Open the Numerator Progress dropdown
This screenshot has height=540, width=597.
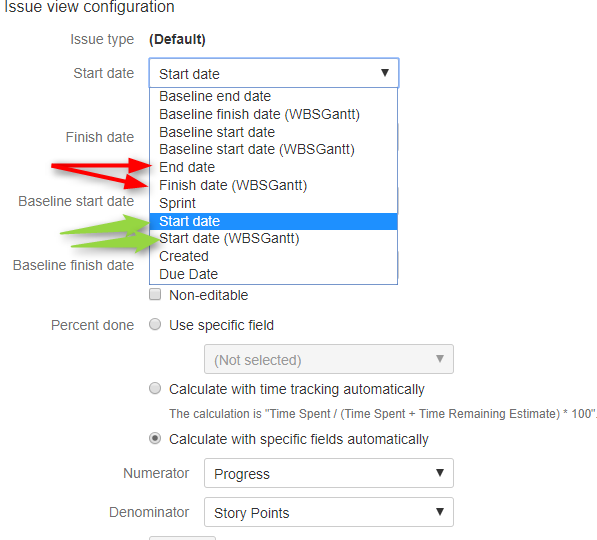329,473
